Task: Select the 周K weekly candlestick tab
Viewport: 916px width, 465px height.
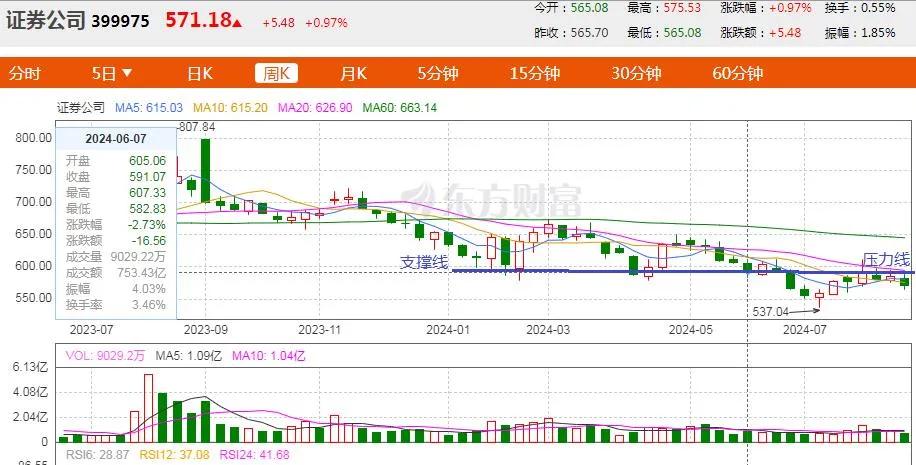Action: click(x=275, y=73)
